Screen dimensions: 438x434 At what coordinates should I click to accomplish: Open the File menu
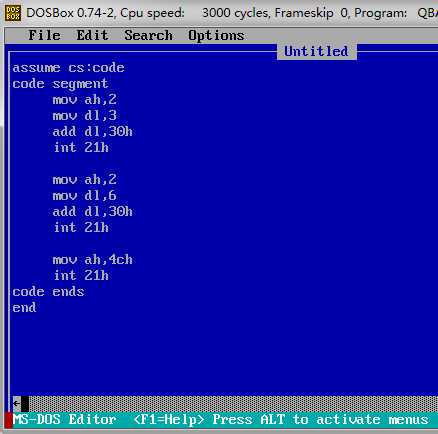click(x=44, y=35)
